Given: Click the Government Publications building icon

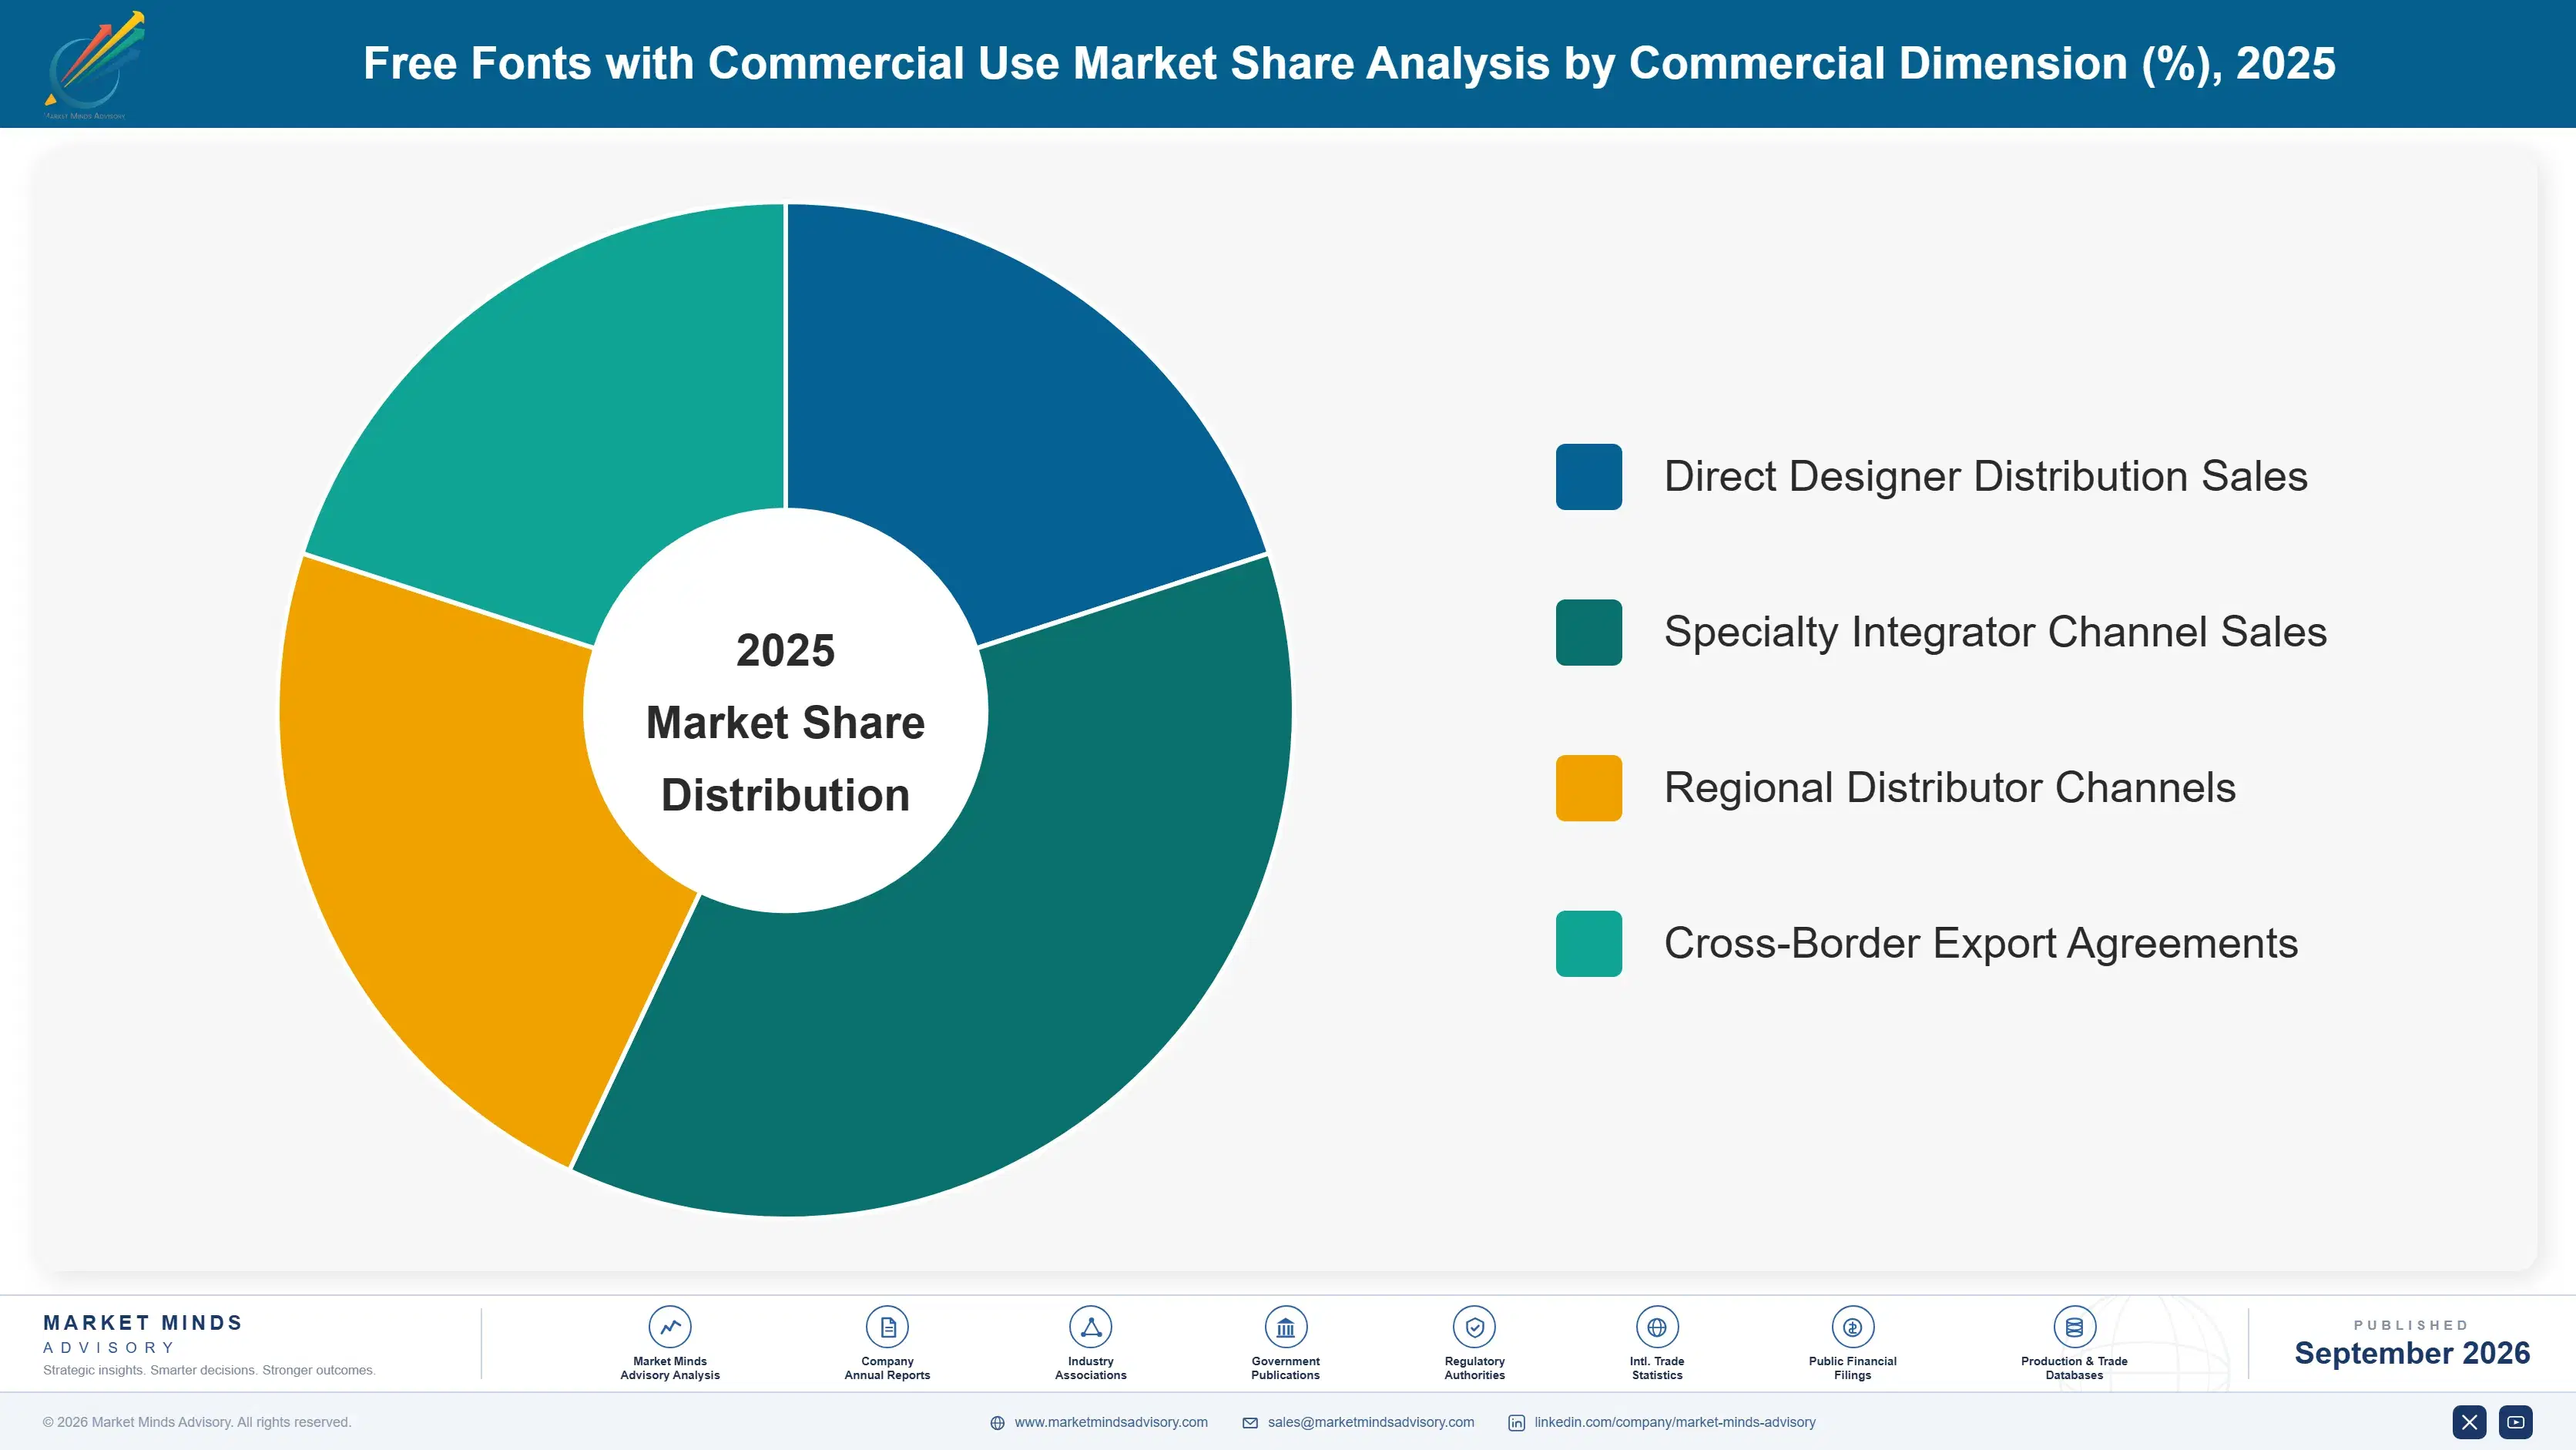Looking at the screenshot, I should click(x=1285, y=1327).
